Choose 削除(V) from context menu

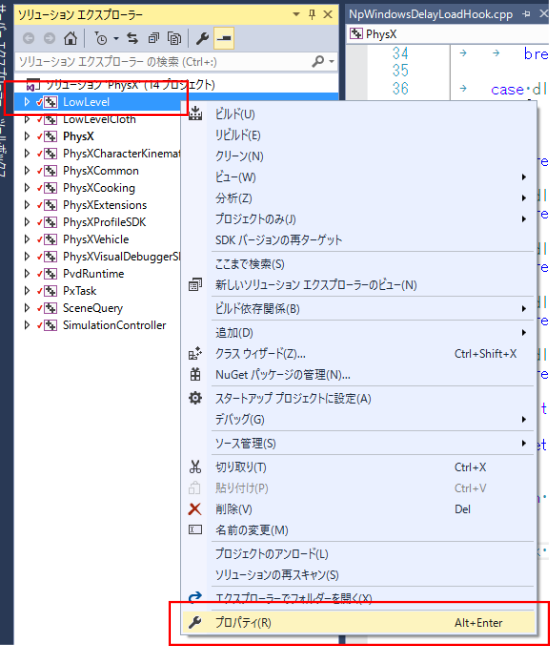[x=359, y=509]
